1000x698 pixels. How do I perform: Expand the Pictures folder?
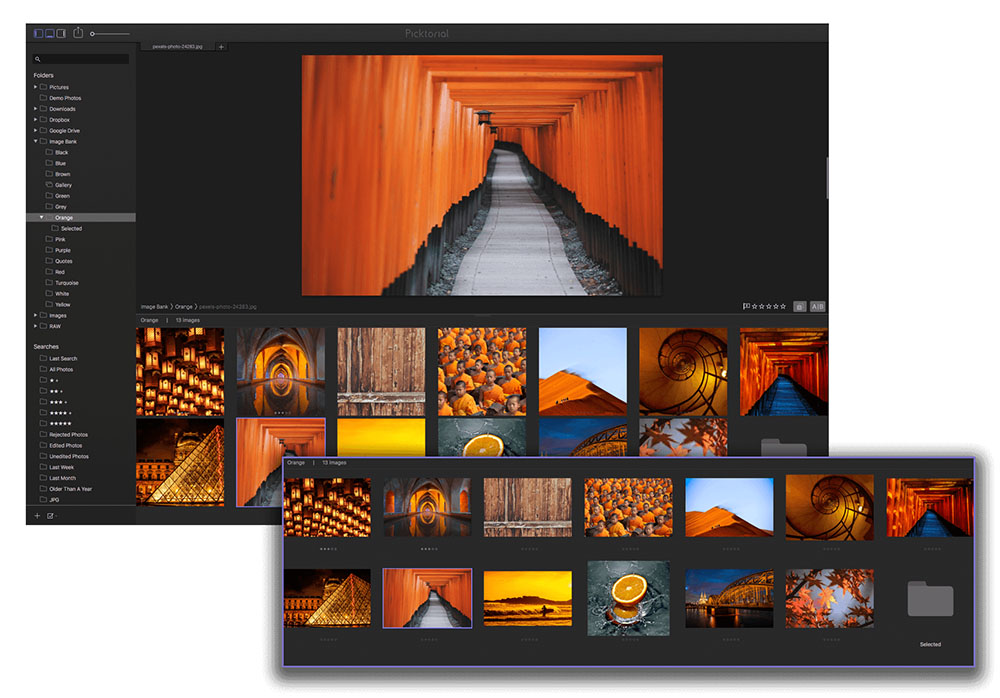[35, 87]
